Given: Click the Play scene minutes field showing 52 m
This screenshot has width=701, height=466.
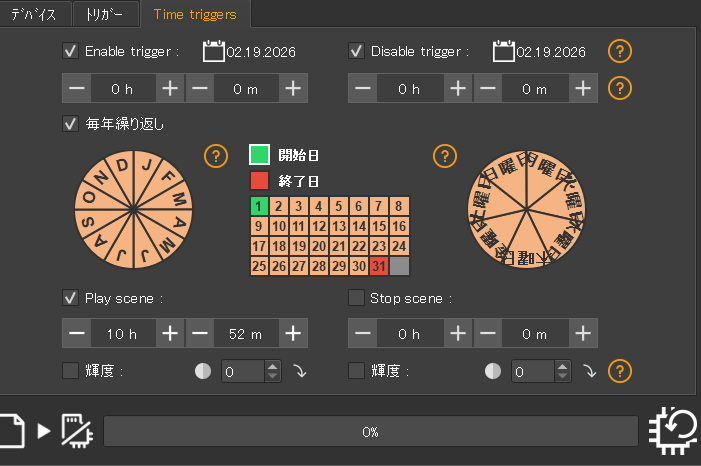Looking at the screenshot, I should tap(244, 332).
